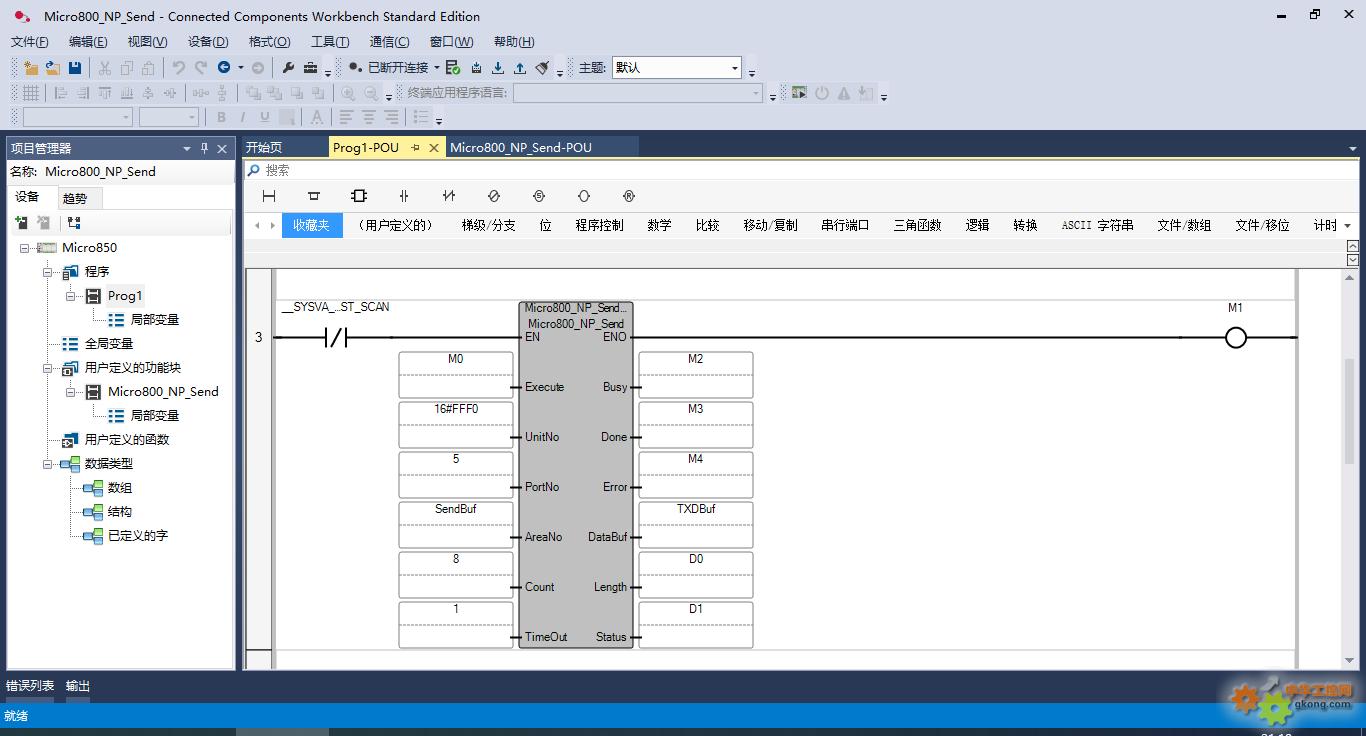The height and width of the screenshot is (736, 1366).
Task: Switch to the 趋势 tab
Action: 75,198
